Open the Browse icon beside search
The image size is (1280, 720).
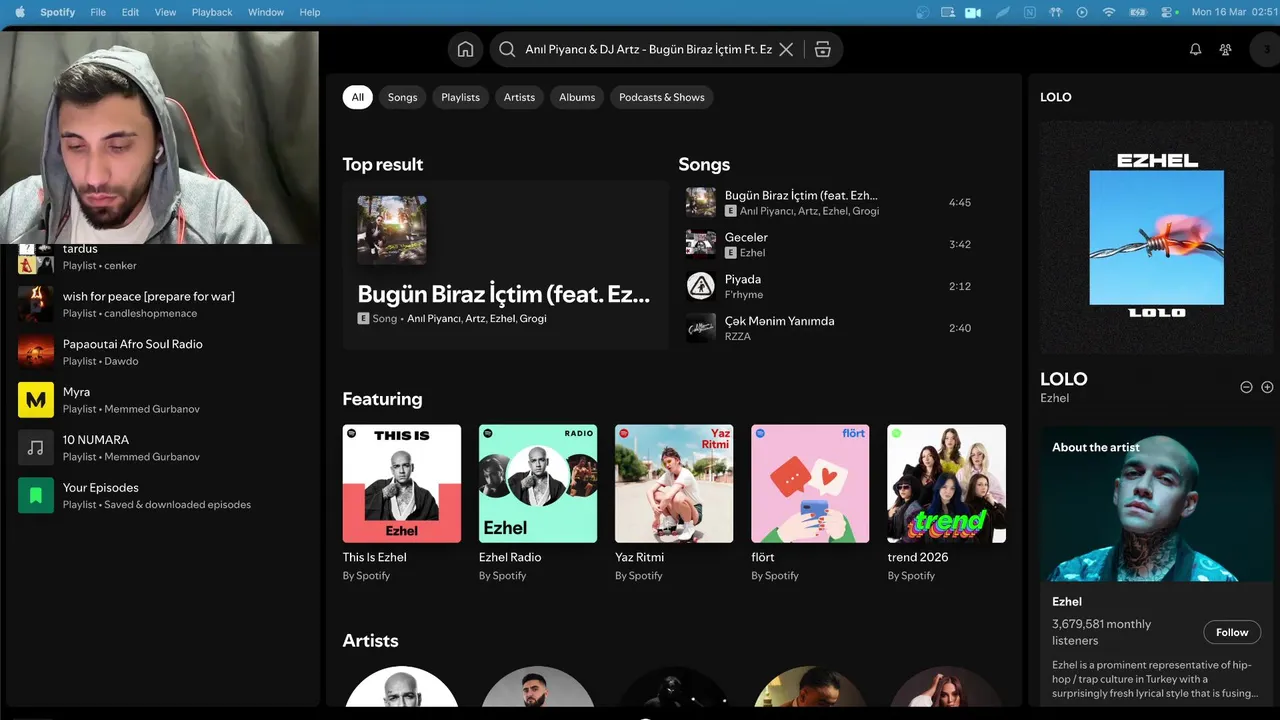coord(822,49)
